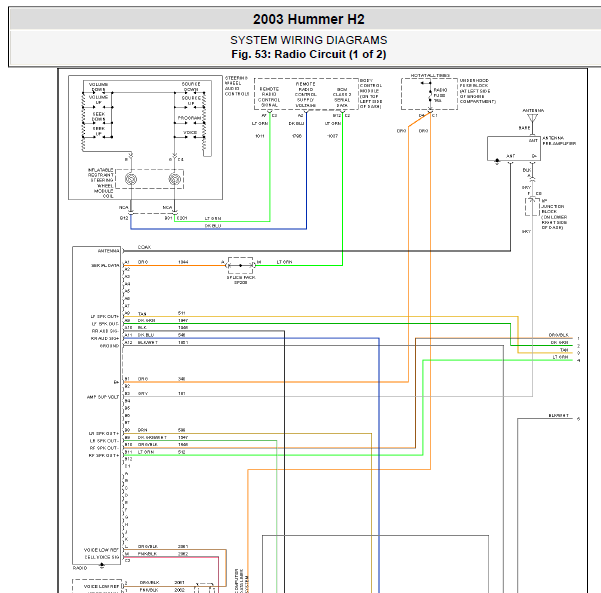601x593 pixels.
Task: Click 'STEERING WHEEL AUDIO CONTROLS' label
Action: tap(237, 86)
